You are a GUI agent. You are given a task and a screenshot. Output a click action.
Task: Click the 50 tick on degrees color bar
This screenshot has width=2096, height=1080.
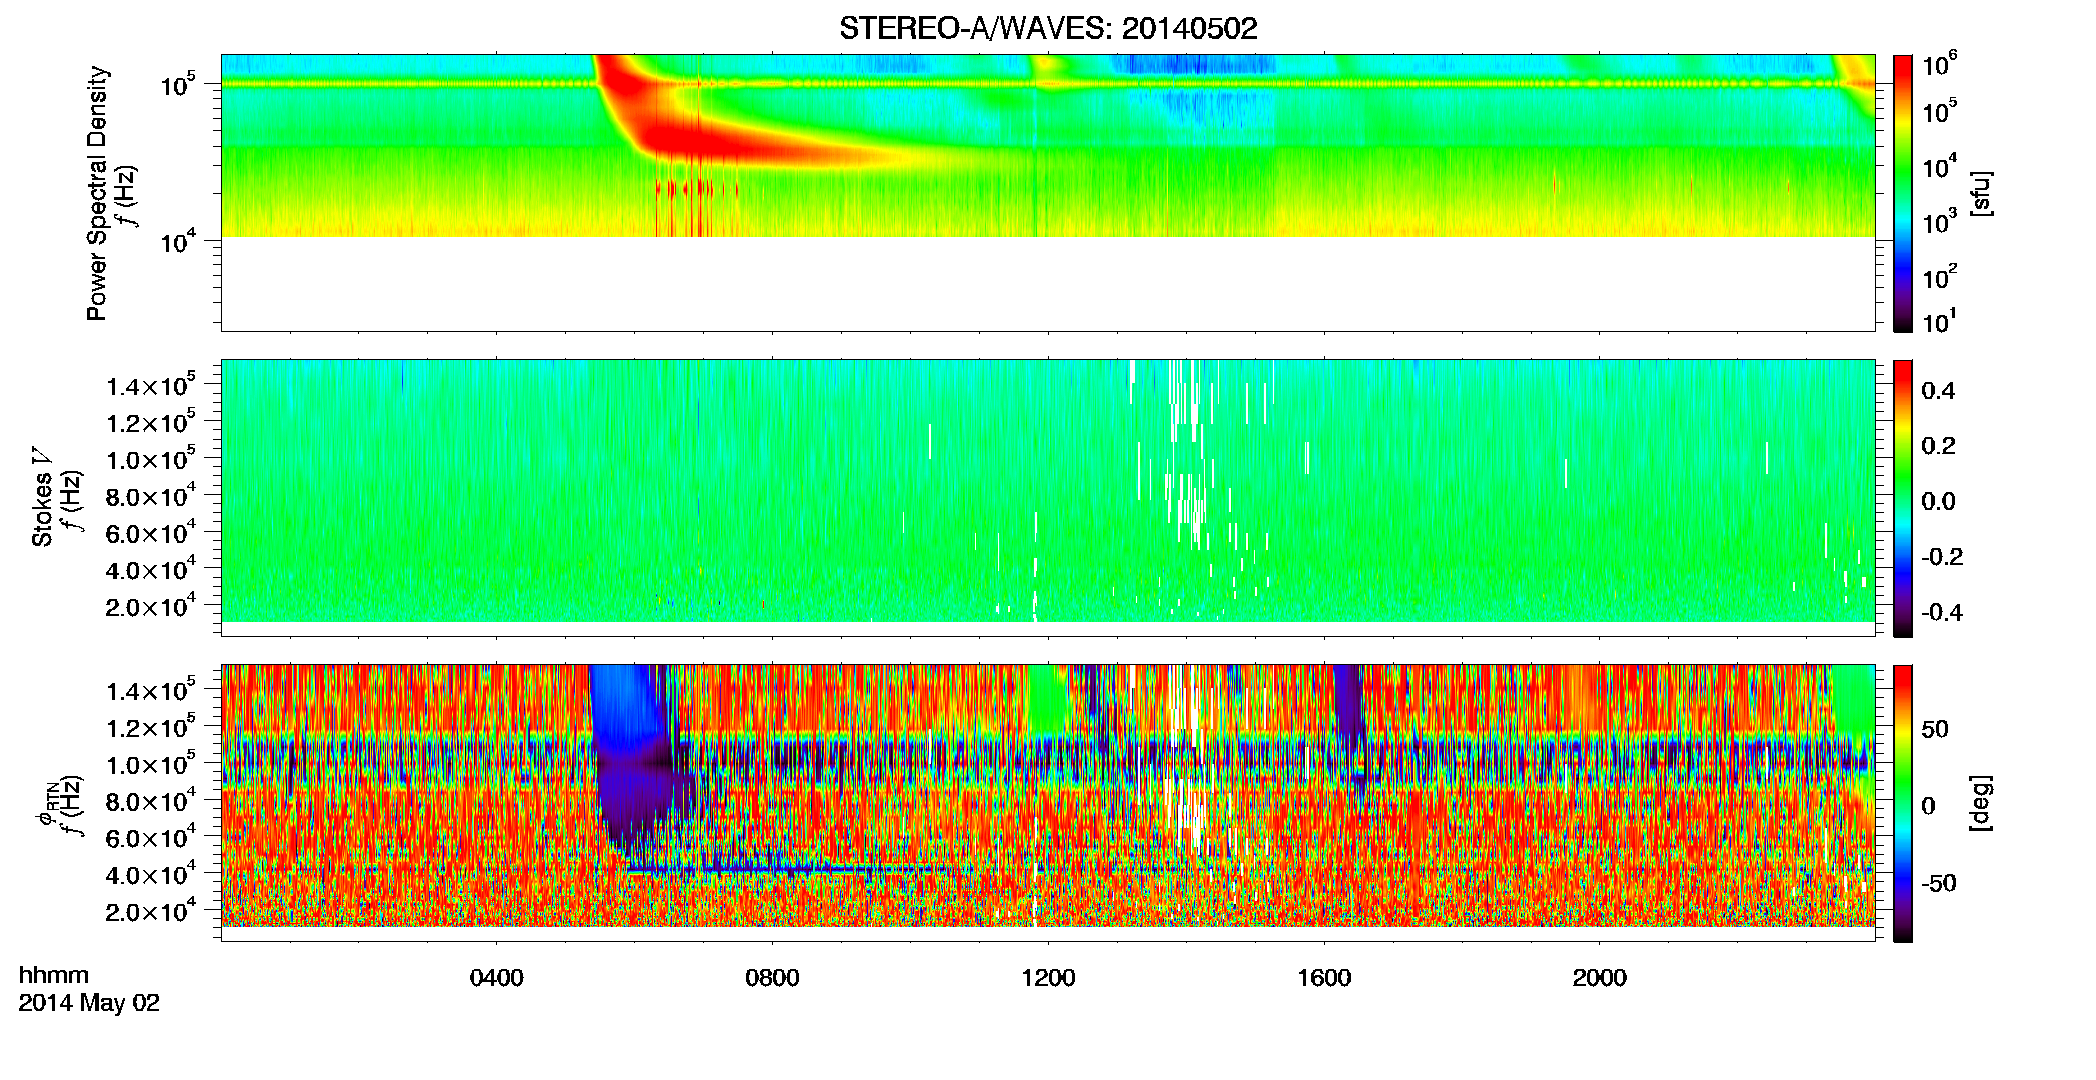click(x=1935, y=729)
